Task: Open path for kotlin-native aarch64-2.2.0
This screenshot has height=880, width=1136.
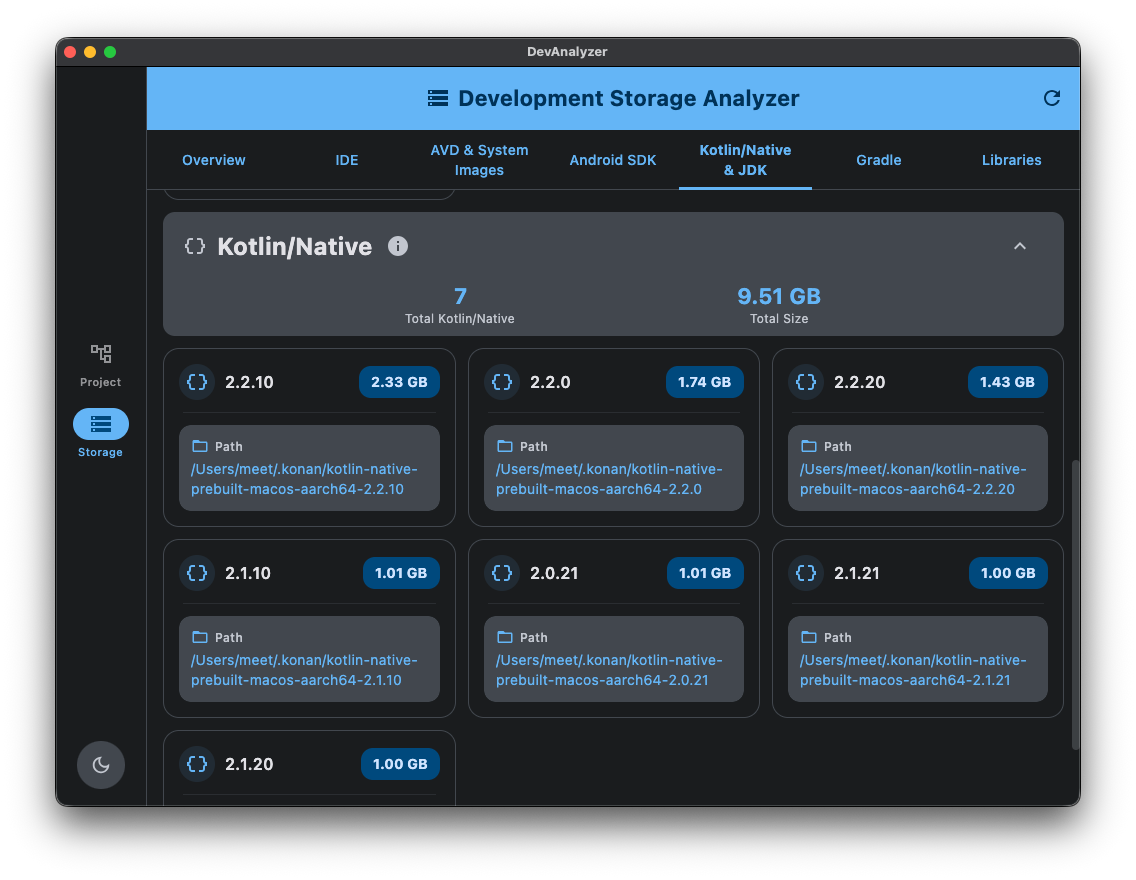Action: [x=609, y=479]
